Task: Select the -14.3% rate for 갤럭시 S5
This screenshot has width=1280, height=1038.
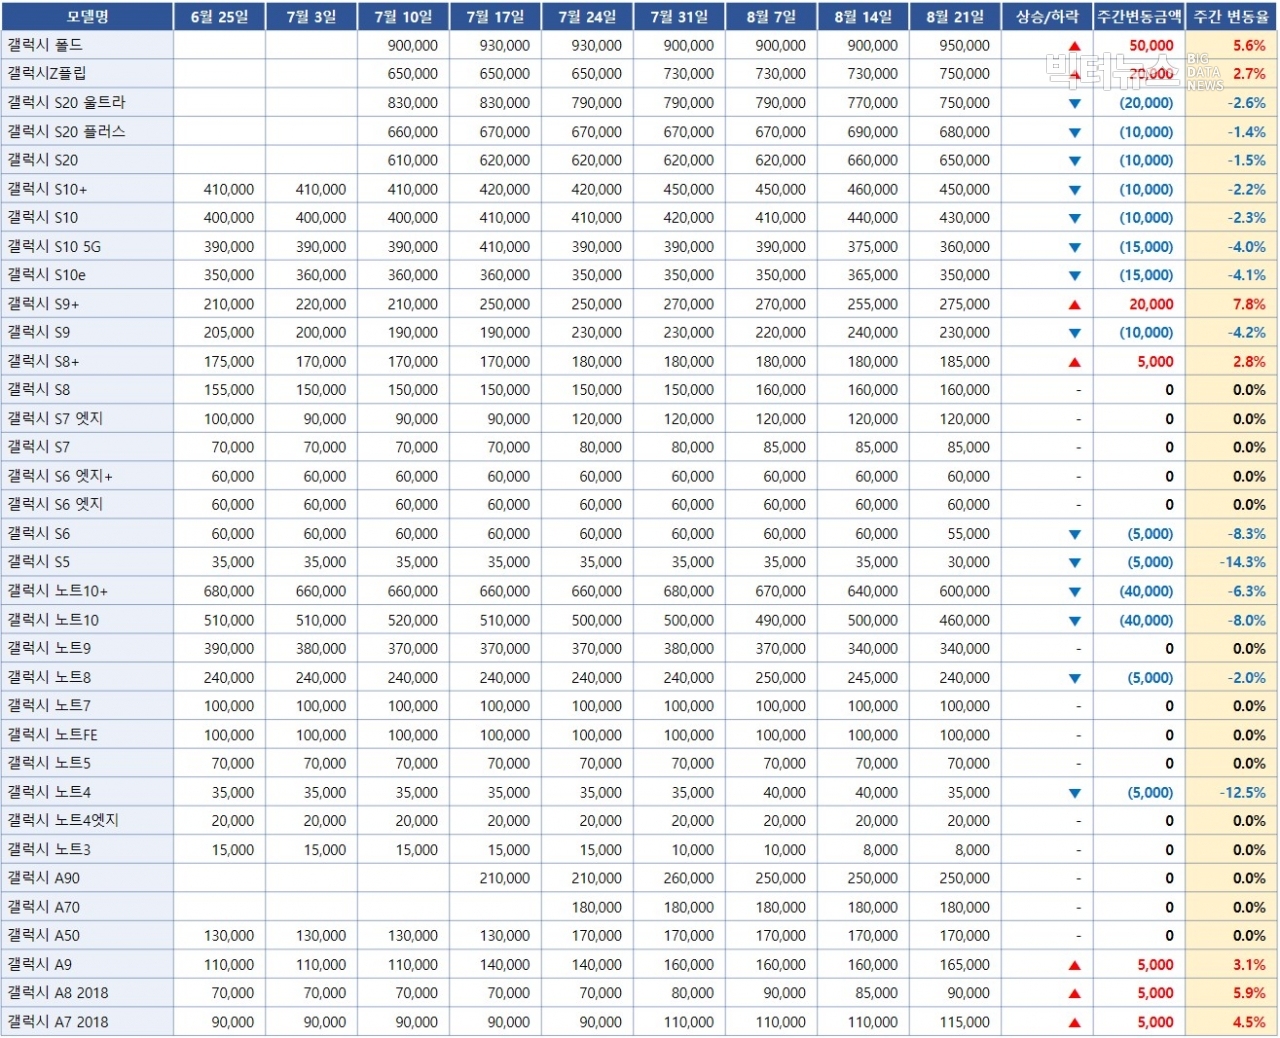Action: click(x=1243, y=563)
